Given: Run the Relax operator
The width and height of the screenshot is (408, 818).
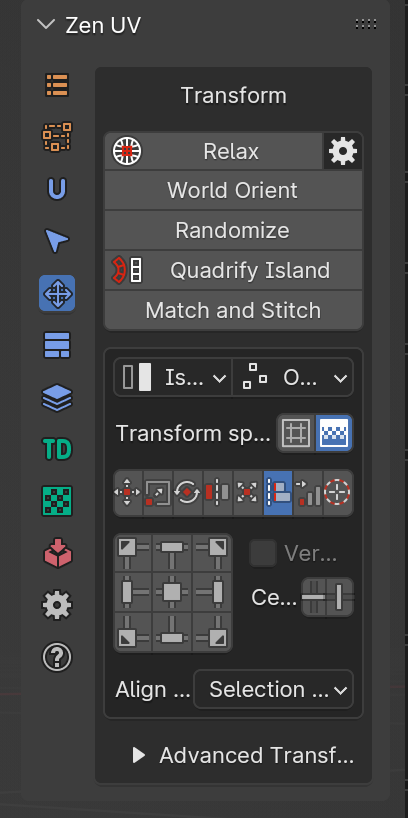Looking at the screenshot, I should (x=213, y=151).
